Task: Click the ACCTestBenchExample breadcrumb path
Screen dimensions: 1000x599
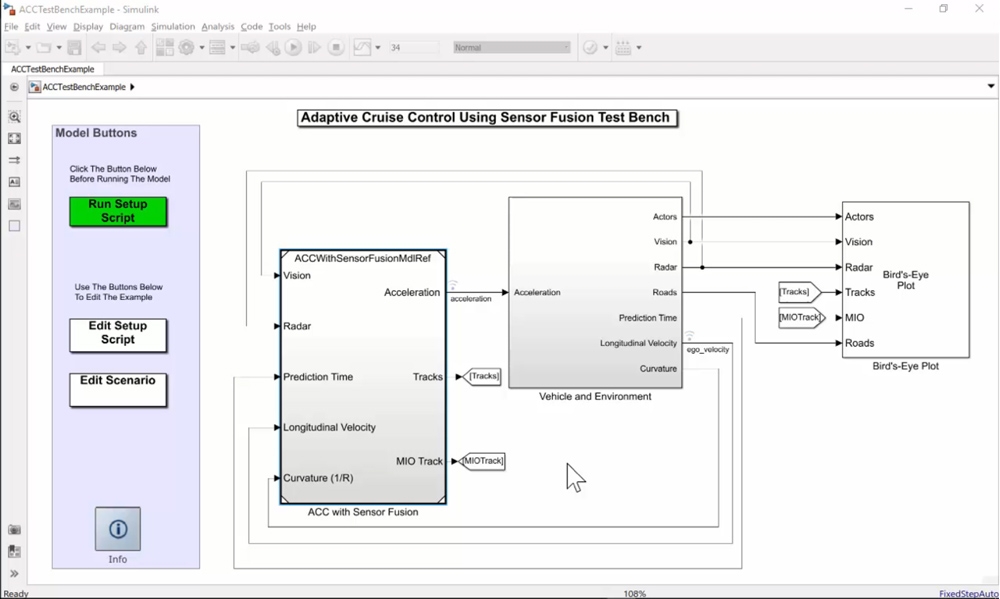Action: pyautogui.click(x=84, y=87)
